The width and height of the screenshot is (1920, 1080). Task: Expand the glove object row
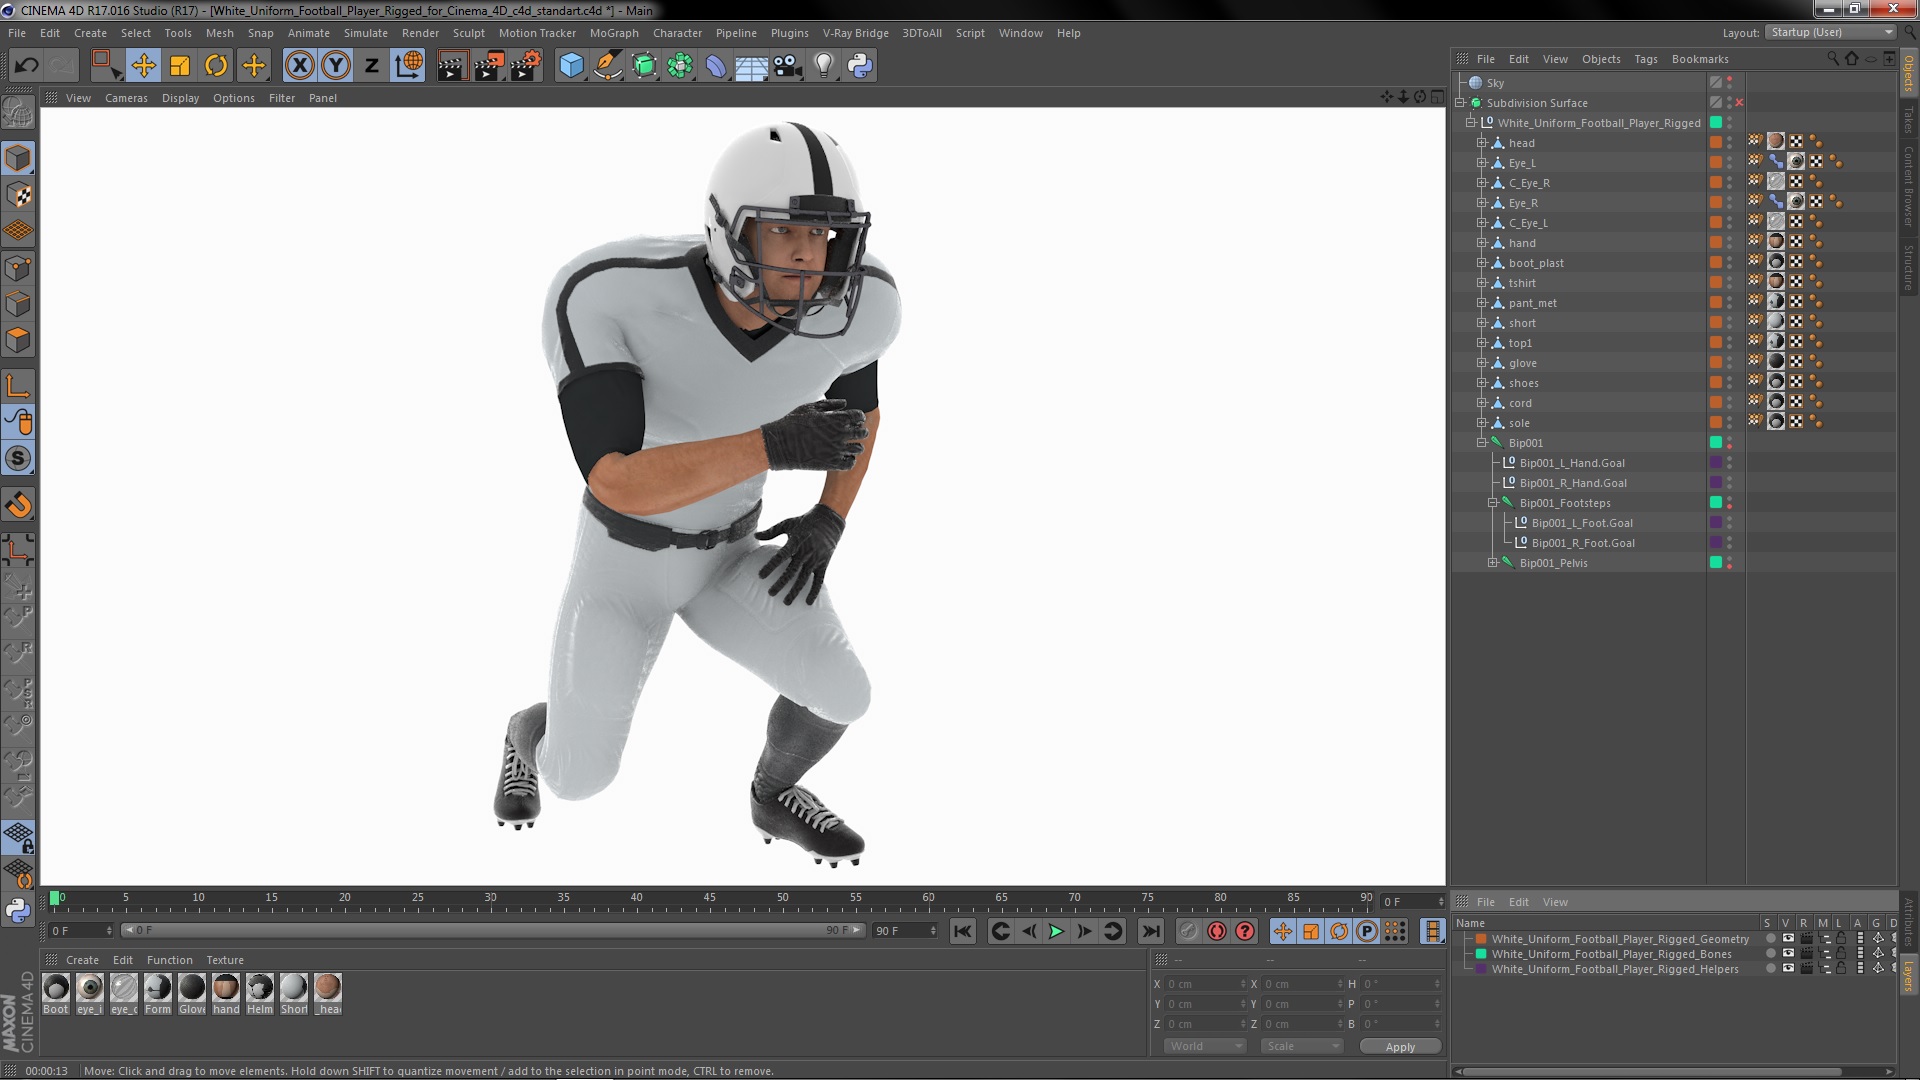(x=1482, y=363)
